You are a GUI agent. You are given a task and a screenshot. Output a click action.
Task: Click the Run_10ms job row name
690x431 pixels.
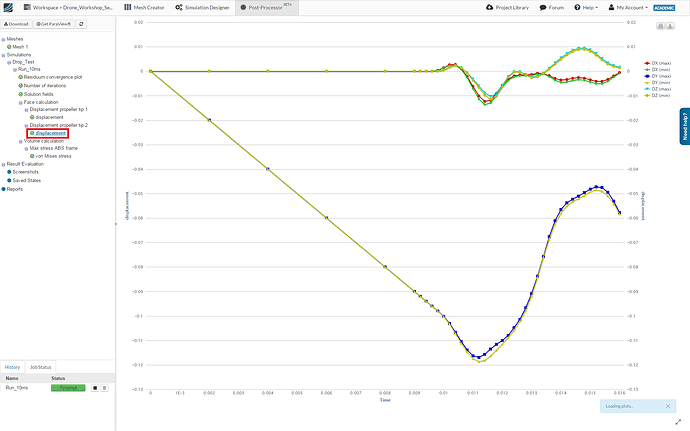[17, 388]
